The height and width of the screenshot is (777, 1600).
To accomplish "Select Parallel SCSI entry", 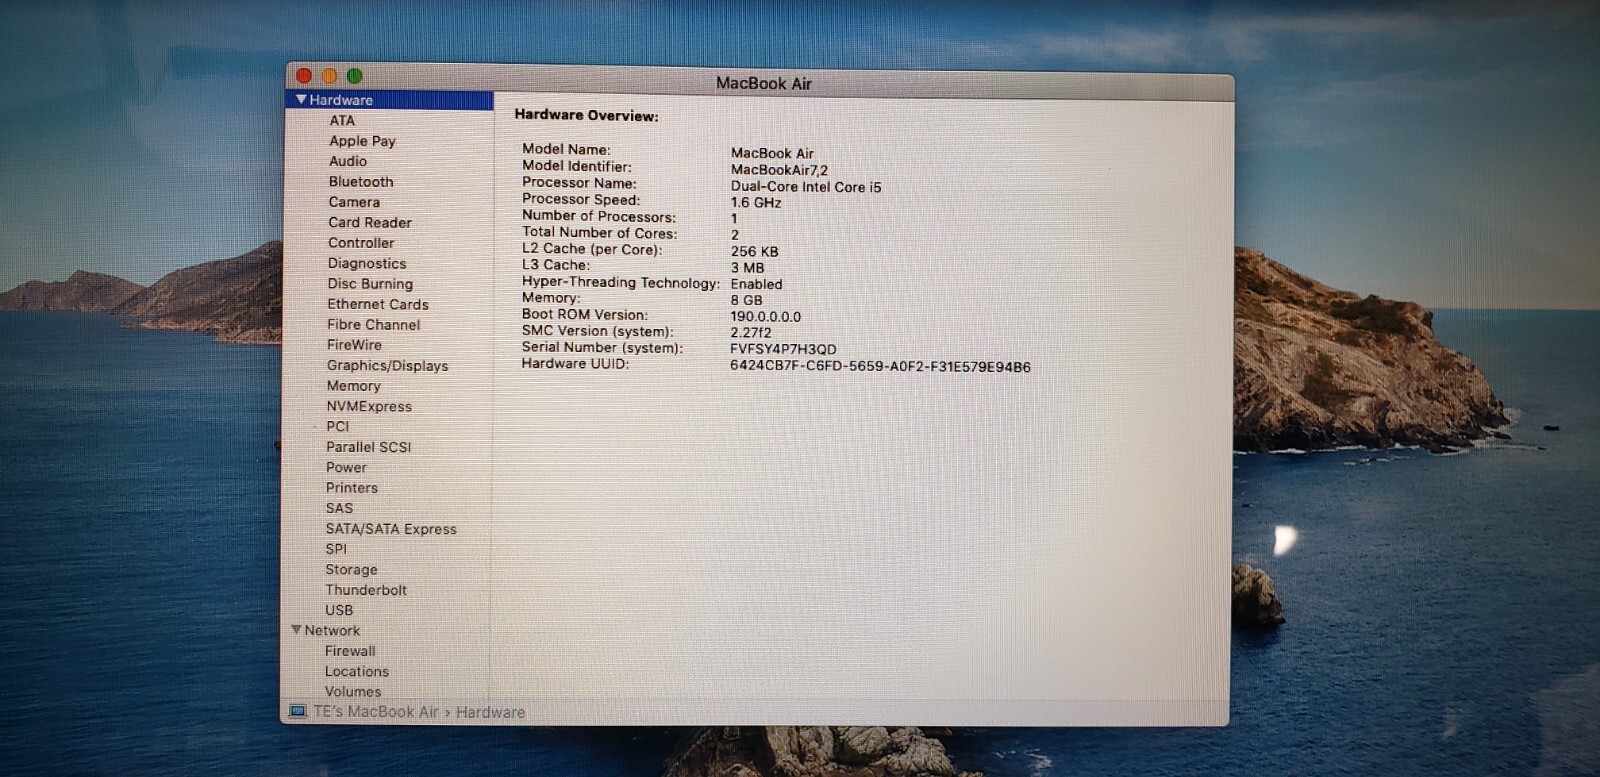I will coord(369,447).
